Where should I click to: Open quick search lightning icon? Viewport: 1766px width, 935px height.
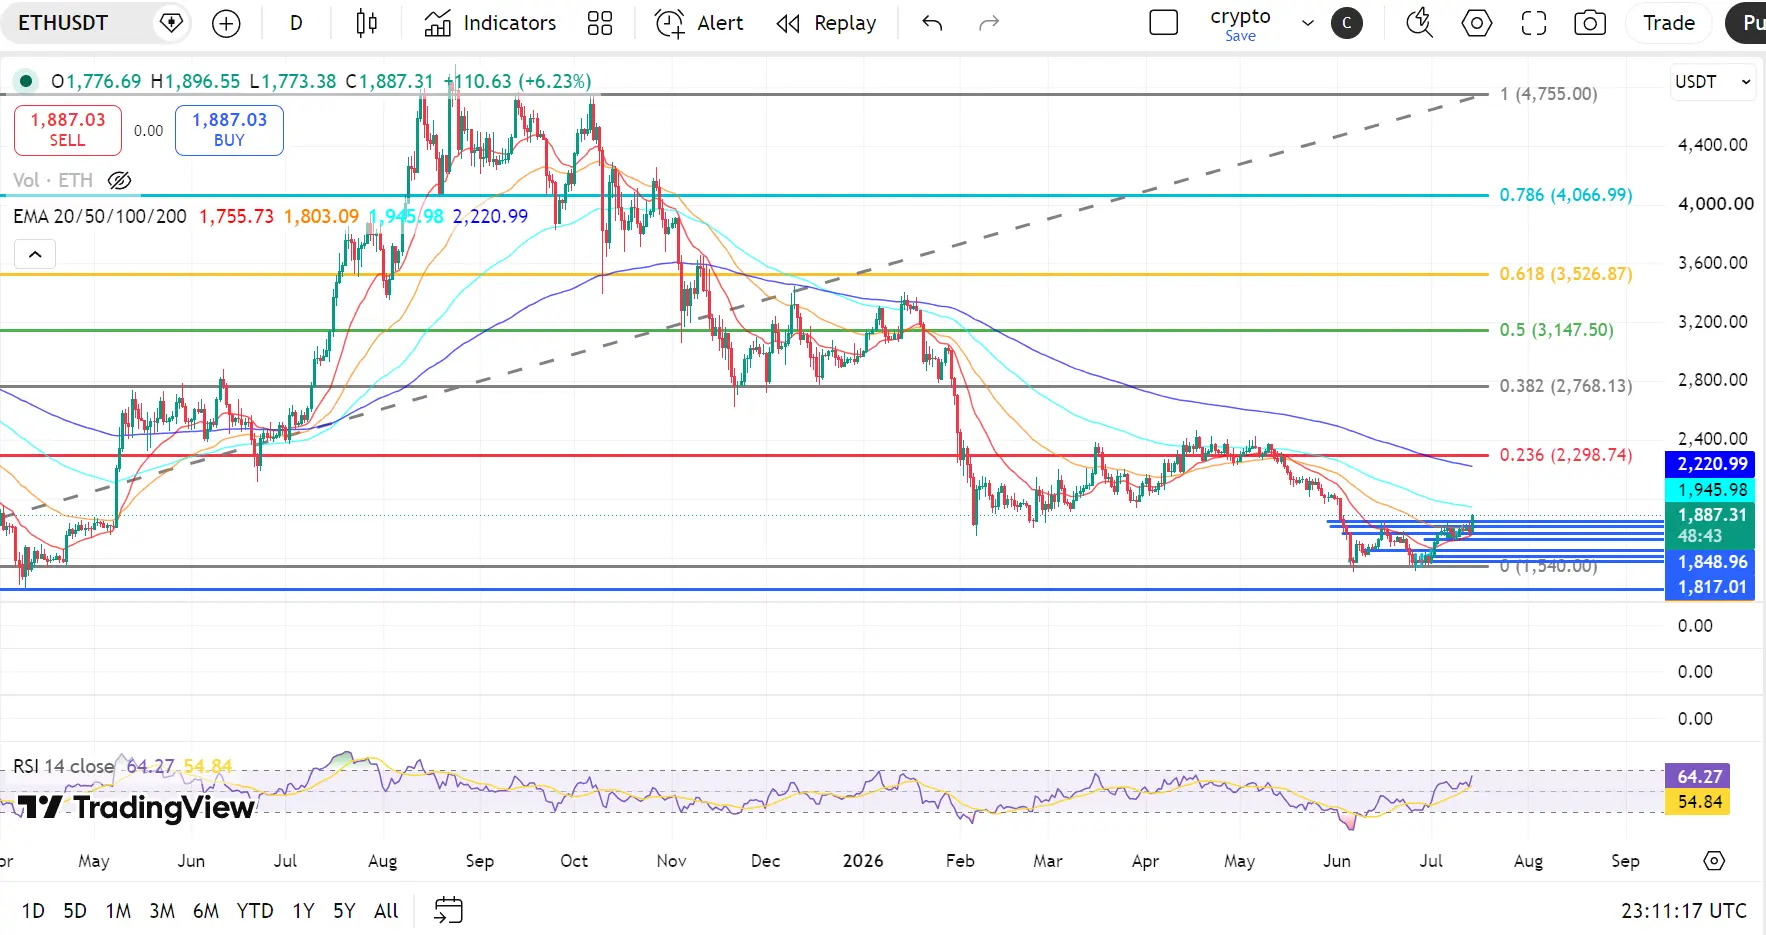[x=1420, y=23]
